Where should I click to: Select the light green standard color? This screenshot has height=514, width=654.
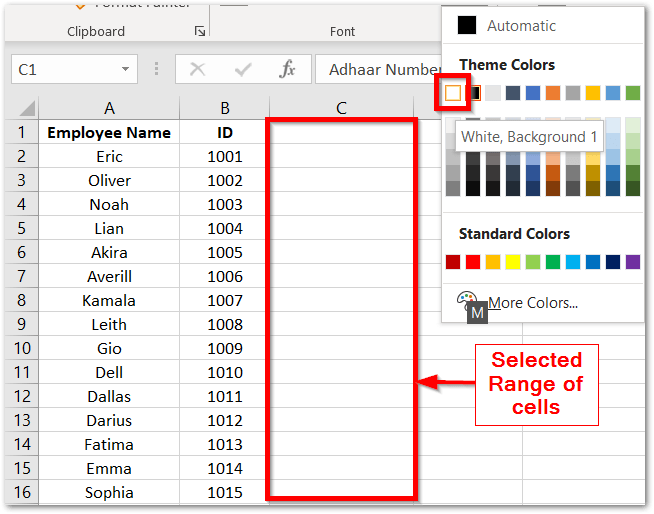click(533, 262)
